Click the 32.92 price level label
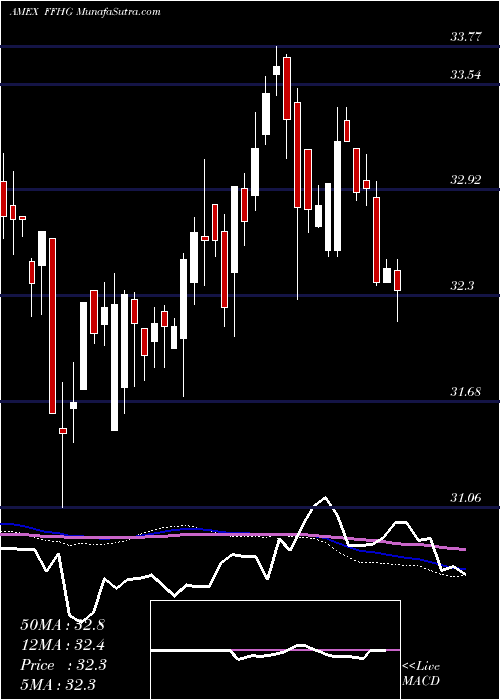Viewport: 500px width, 700px height. tap(466, 180)
